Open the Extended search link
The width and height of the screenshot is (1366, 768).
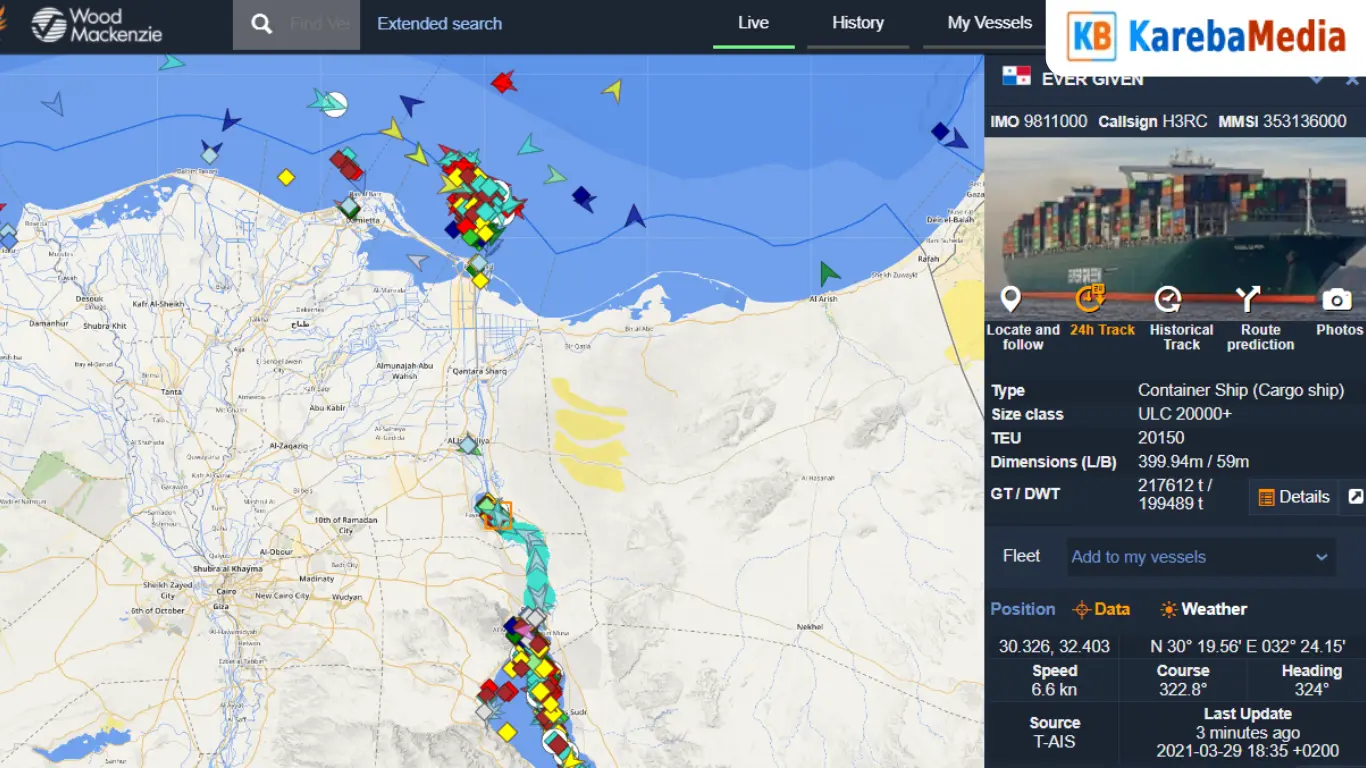click(x=439, y=24)
